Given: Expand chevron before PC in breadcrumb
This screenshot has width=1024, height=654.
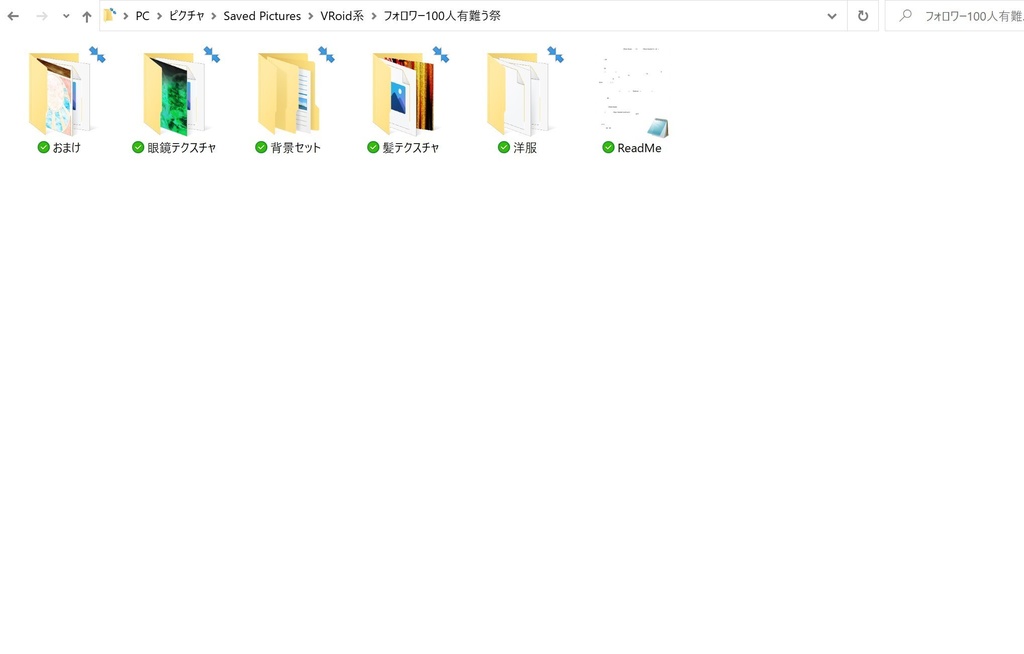Looking at the screenshot, I should [125, 16].
